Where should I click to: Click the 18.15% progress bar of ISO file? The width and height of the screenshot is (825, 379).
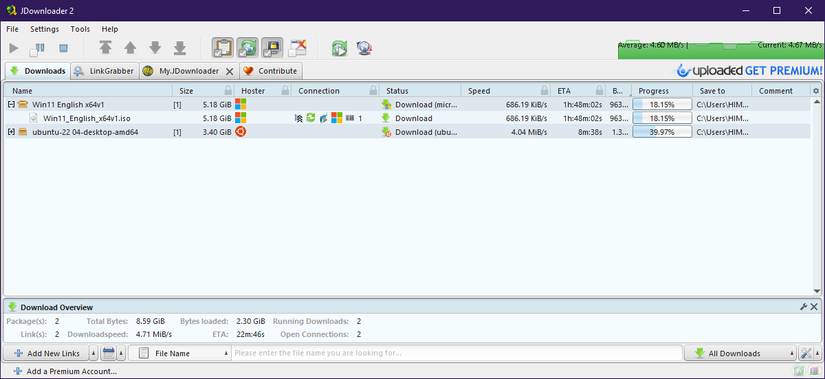click(662, 118)
